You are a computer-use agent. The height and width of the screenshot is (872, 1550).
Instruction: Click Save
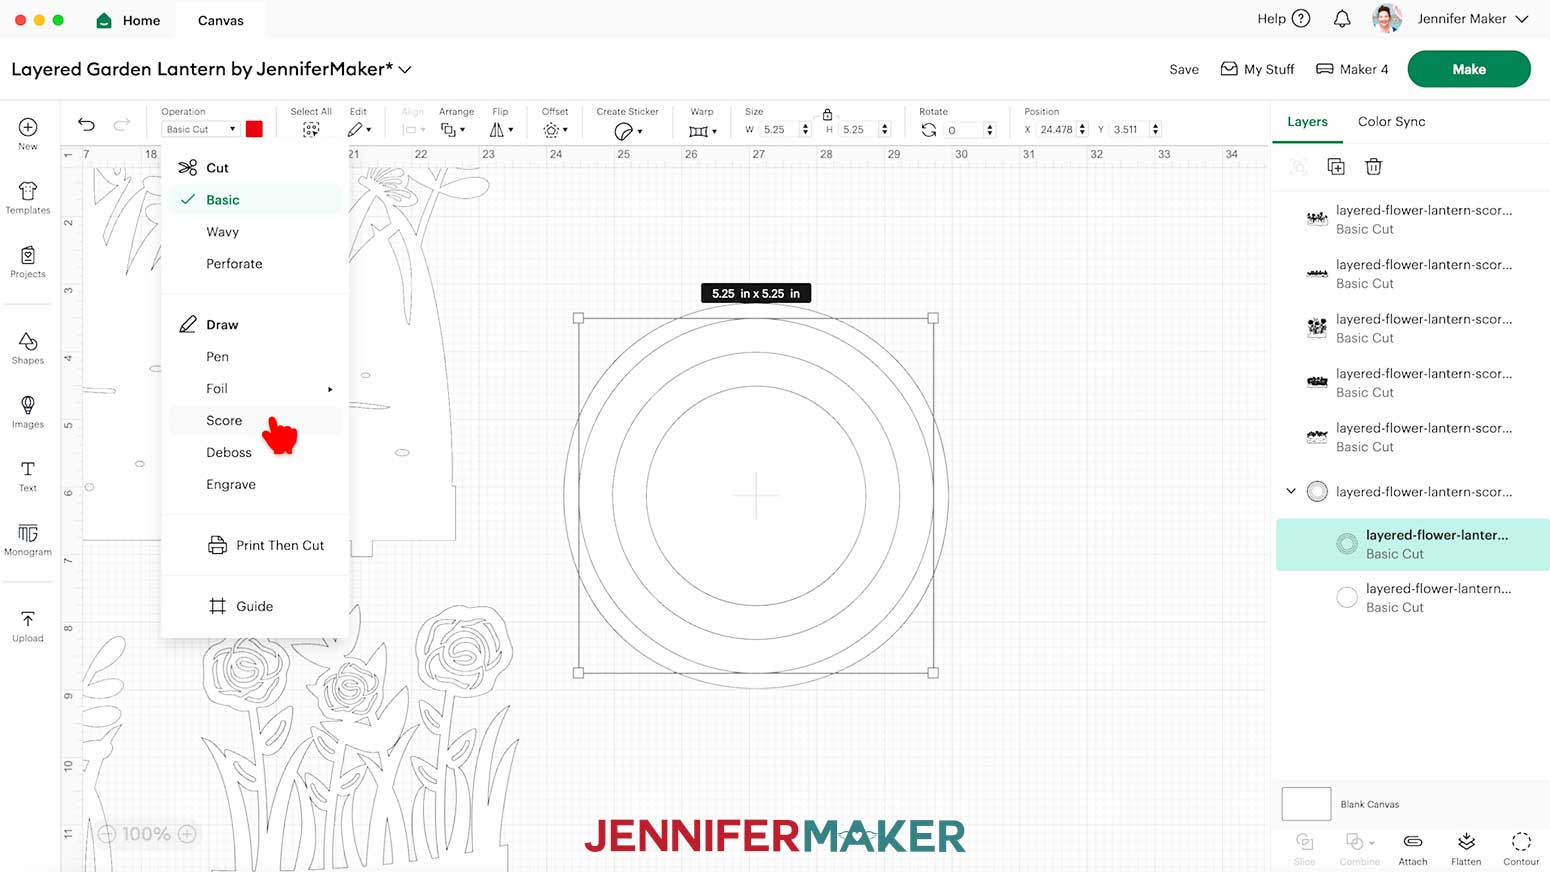1184,69
